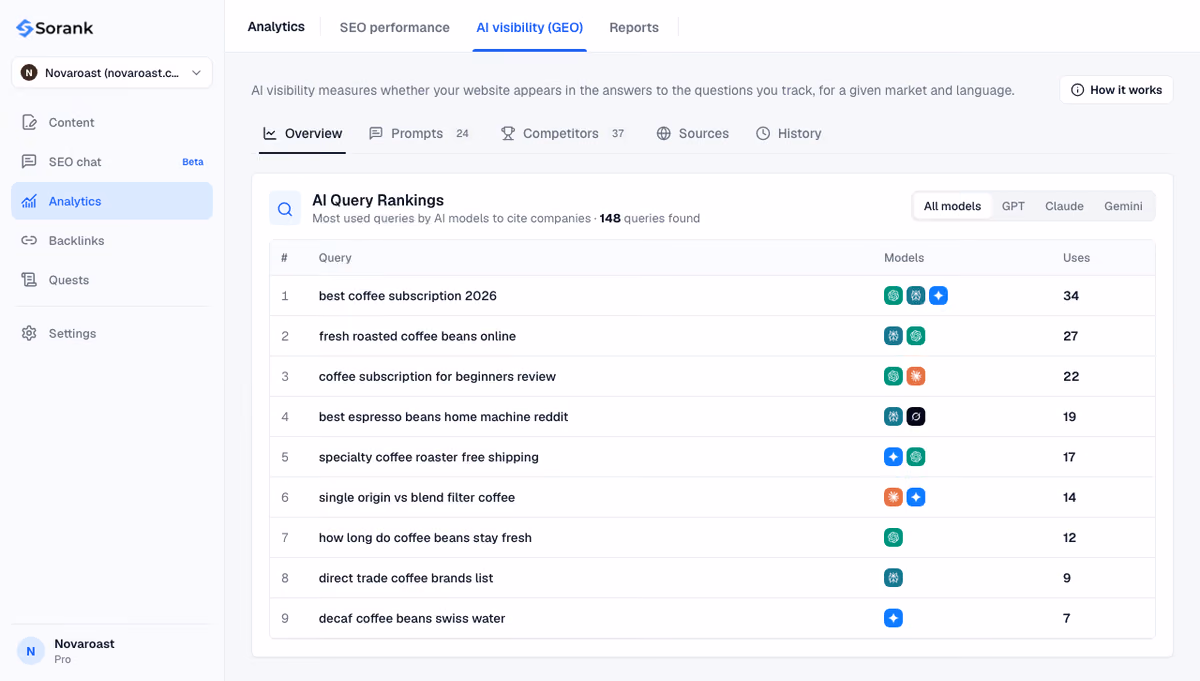Open Backlinks via its chain-link icon

click(29, 241)
